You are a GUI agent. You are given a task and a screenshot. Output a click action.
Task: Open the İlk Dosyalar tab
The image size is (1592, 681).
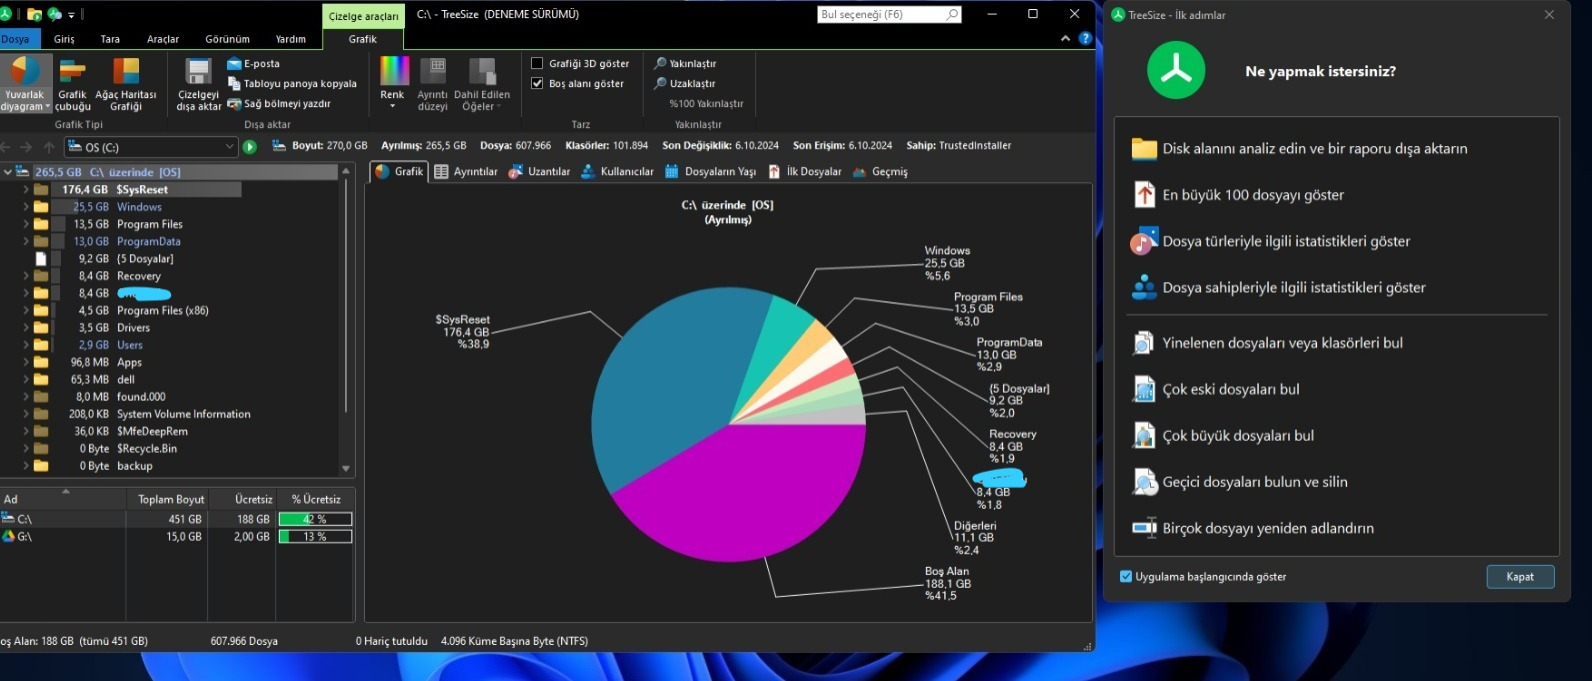coord(805,172)
